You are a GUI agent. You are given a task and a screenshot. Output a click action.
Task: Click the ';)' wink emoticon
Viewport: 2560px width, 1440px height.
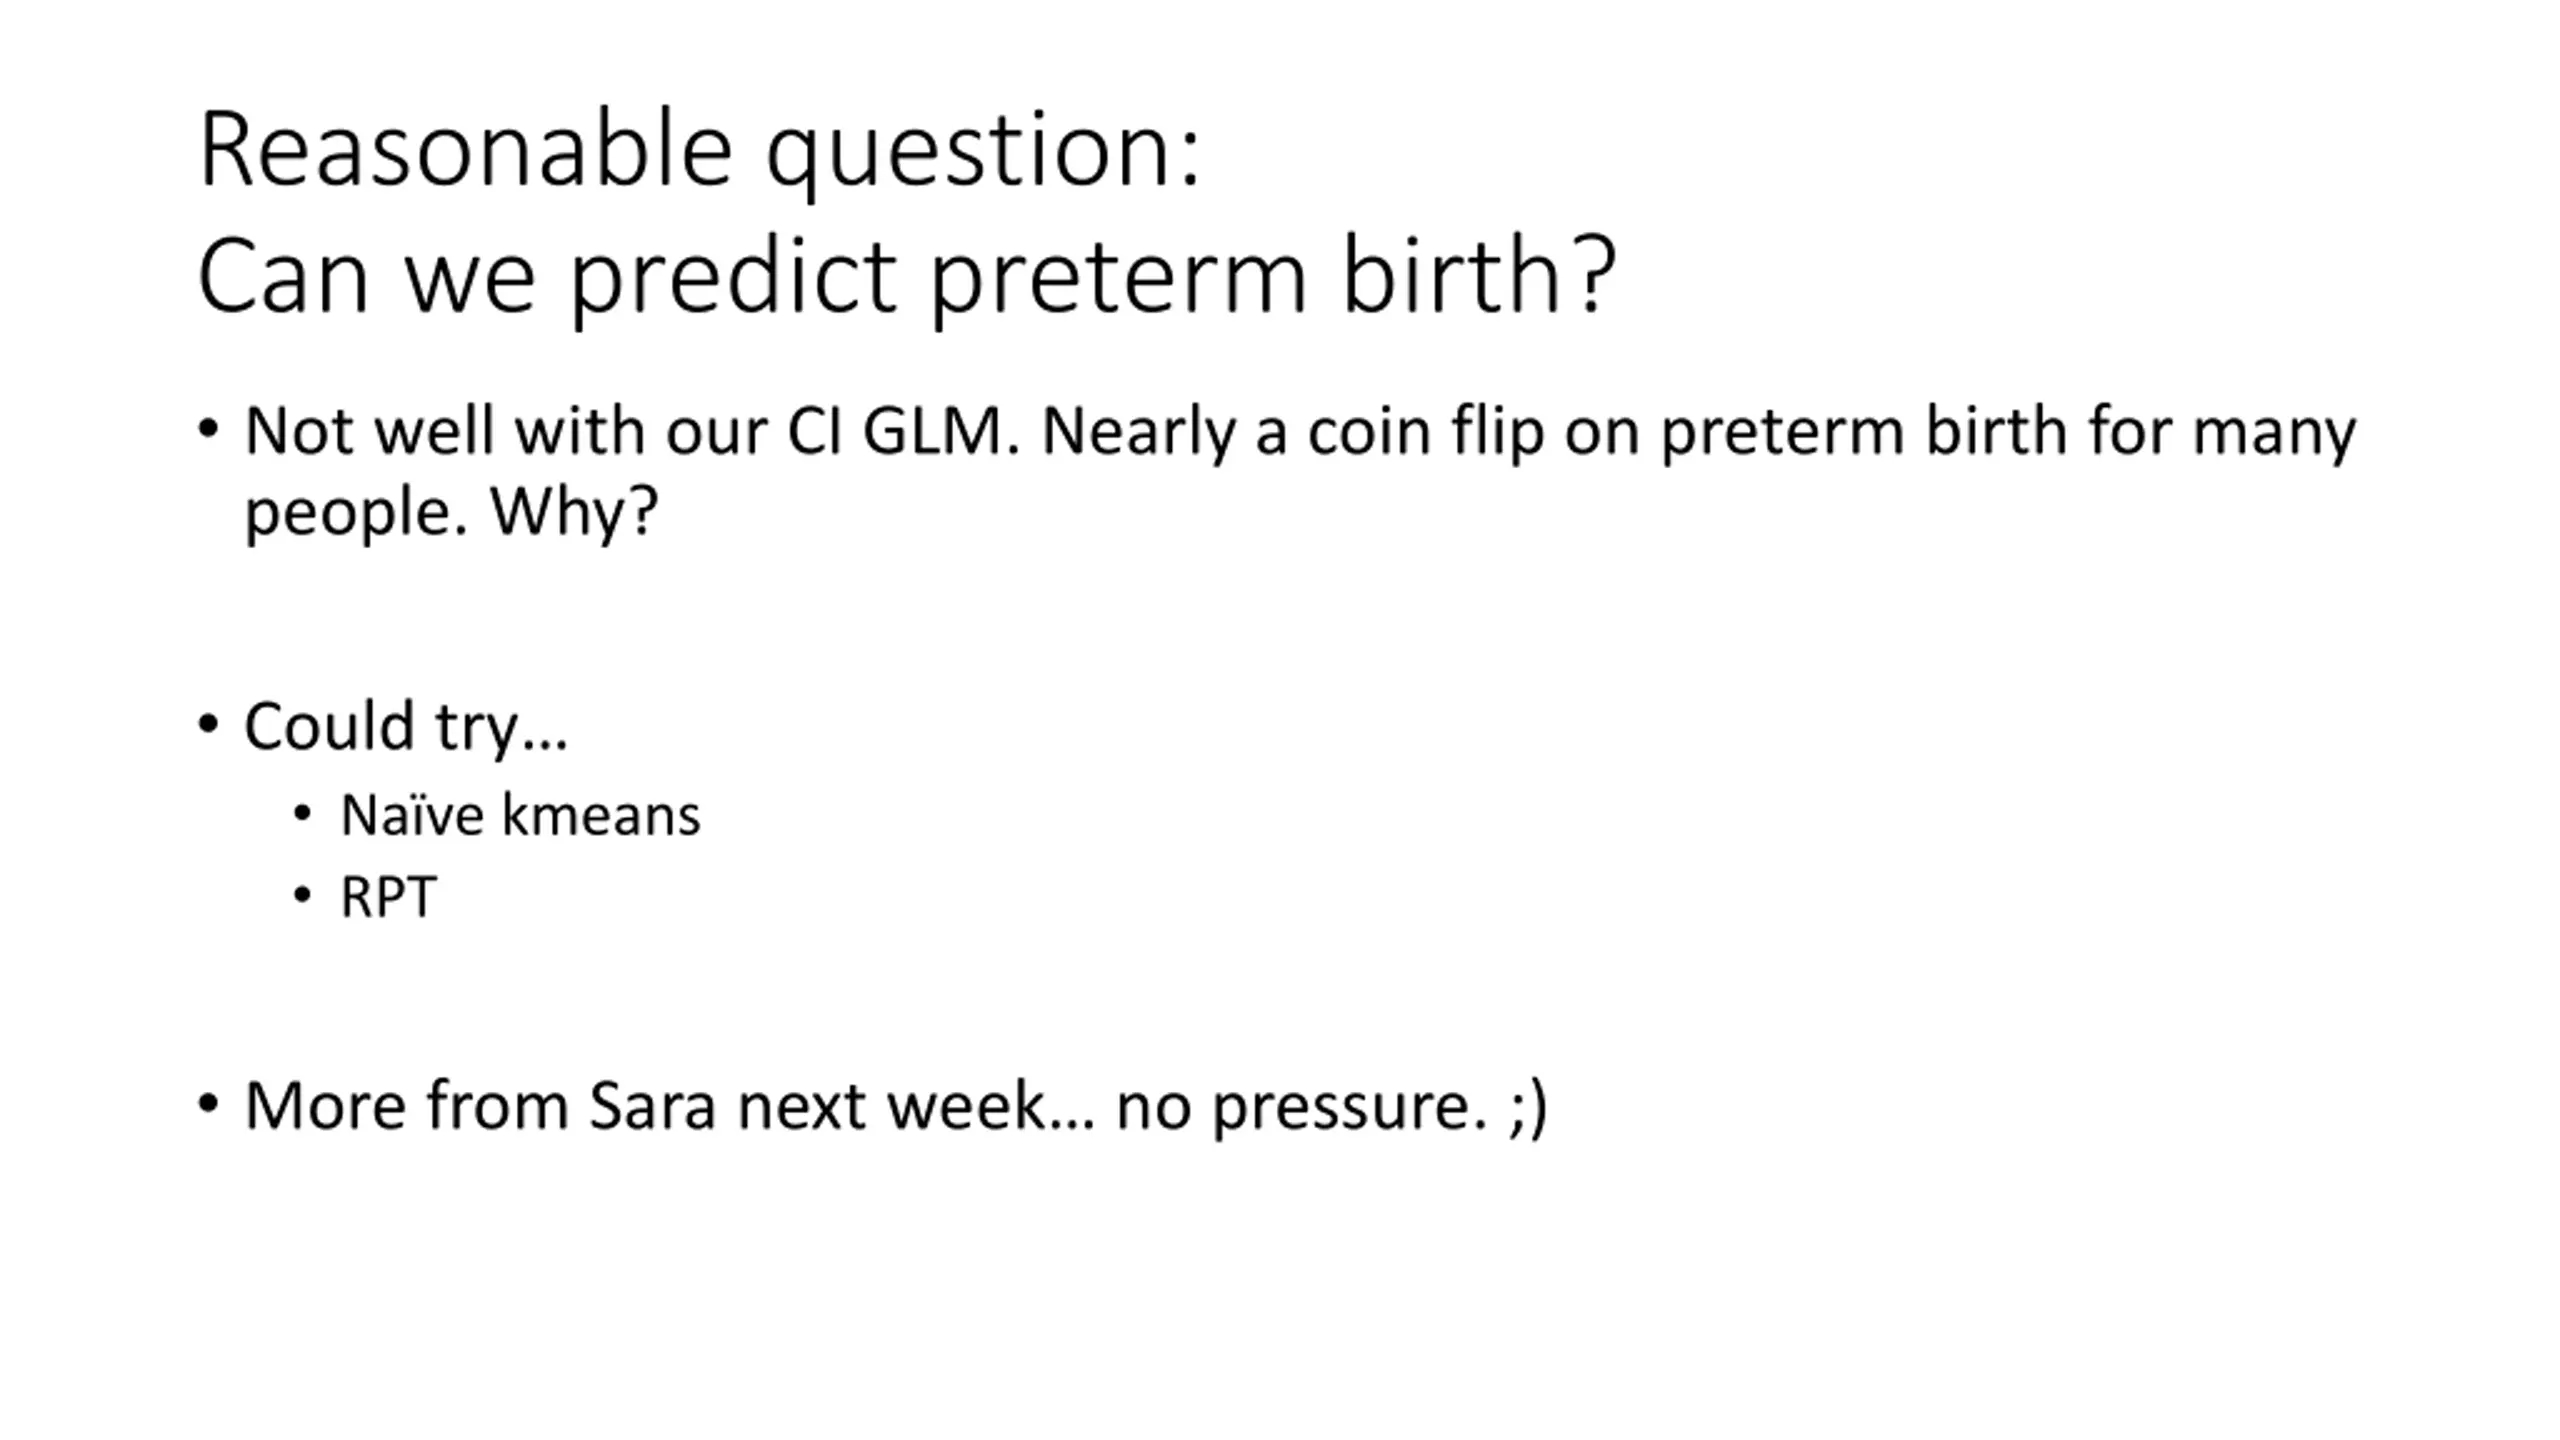point(1528,1108)
